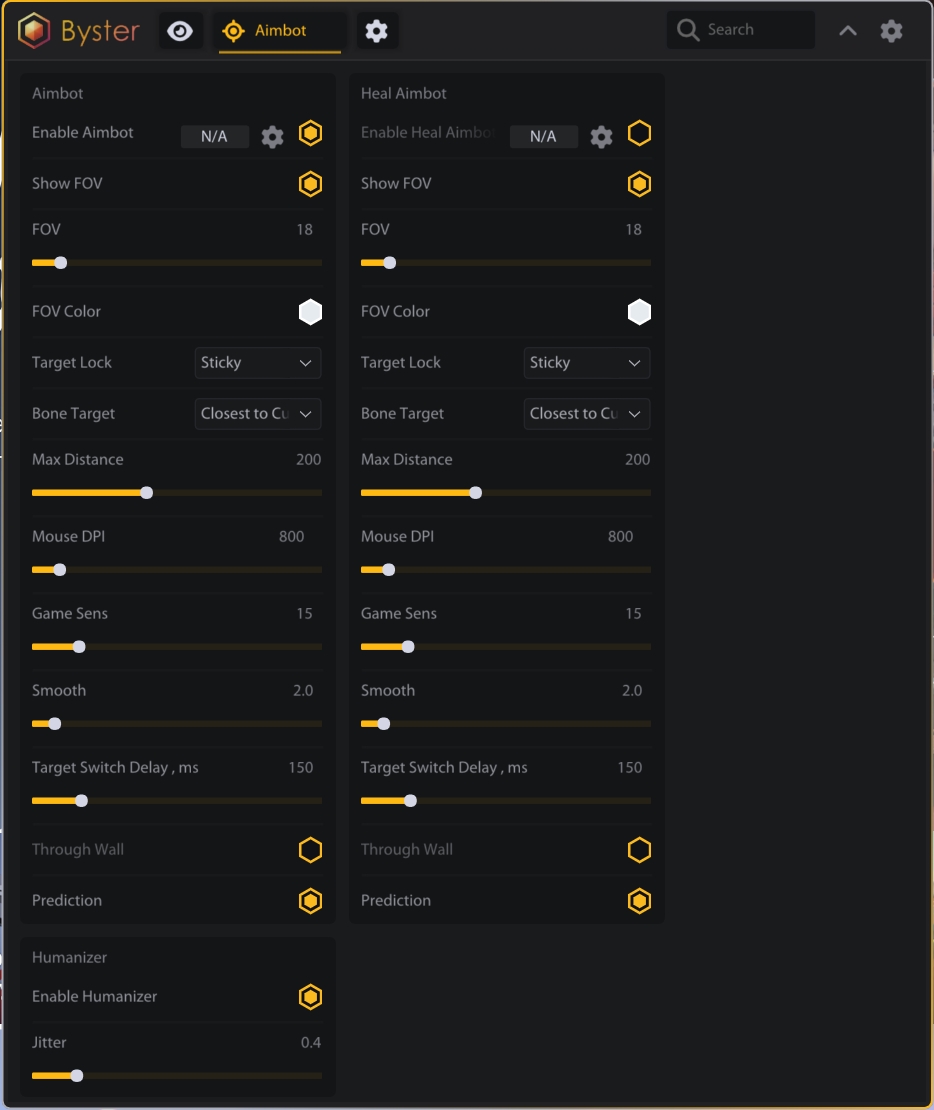Toggle Prediction in Heal Aimbot panel

pyautogui.click(x=639, y=901)
